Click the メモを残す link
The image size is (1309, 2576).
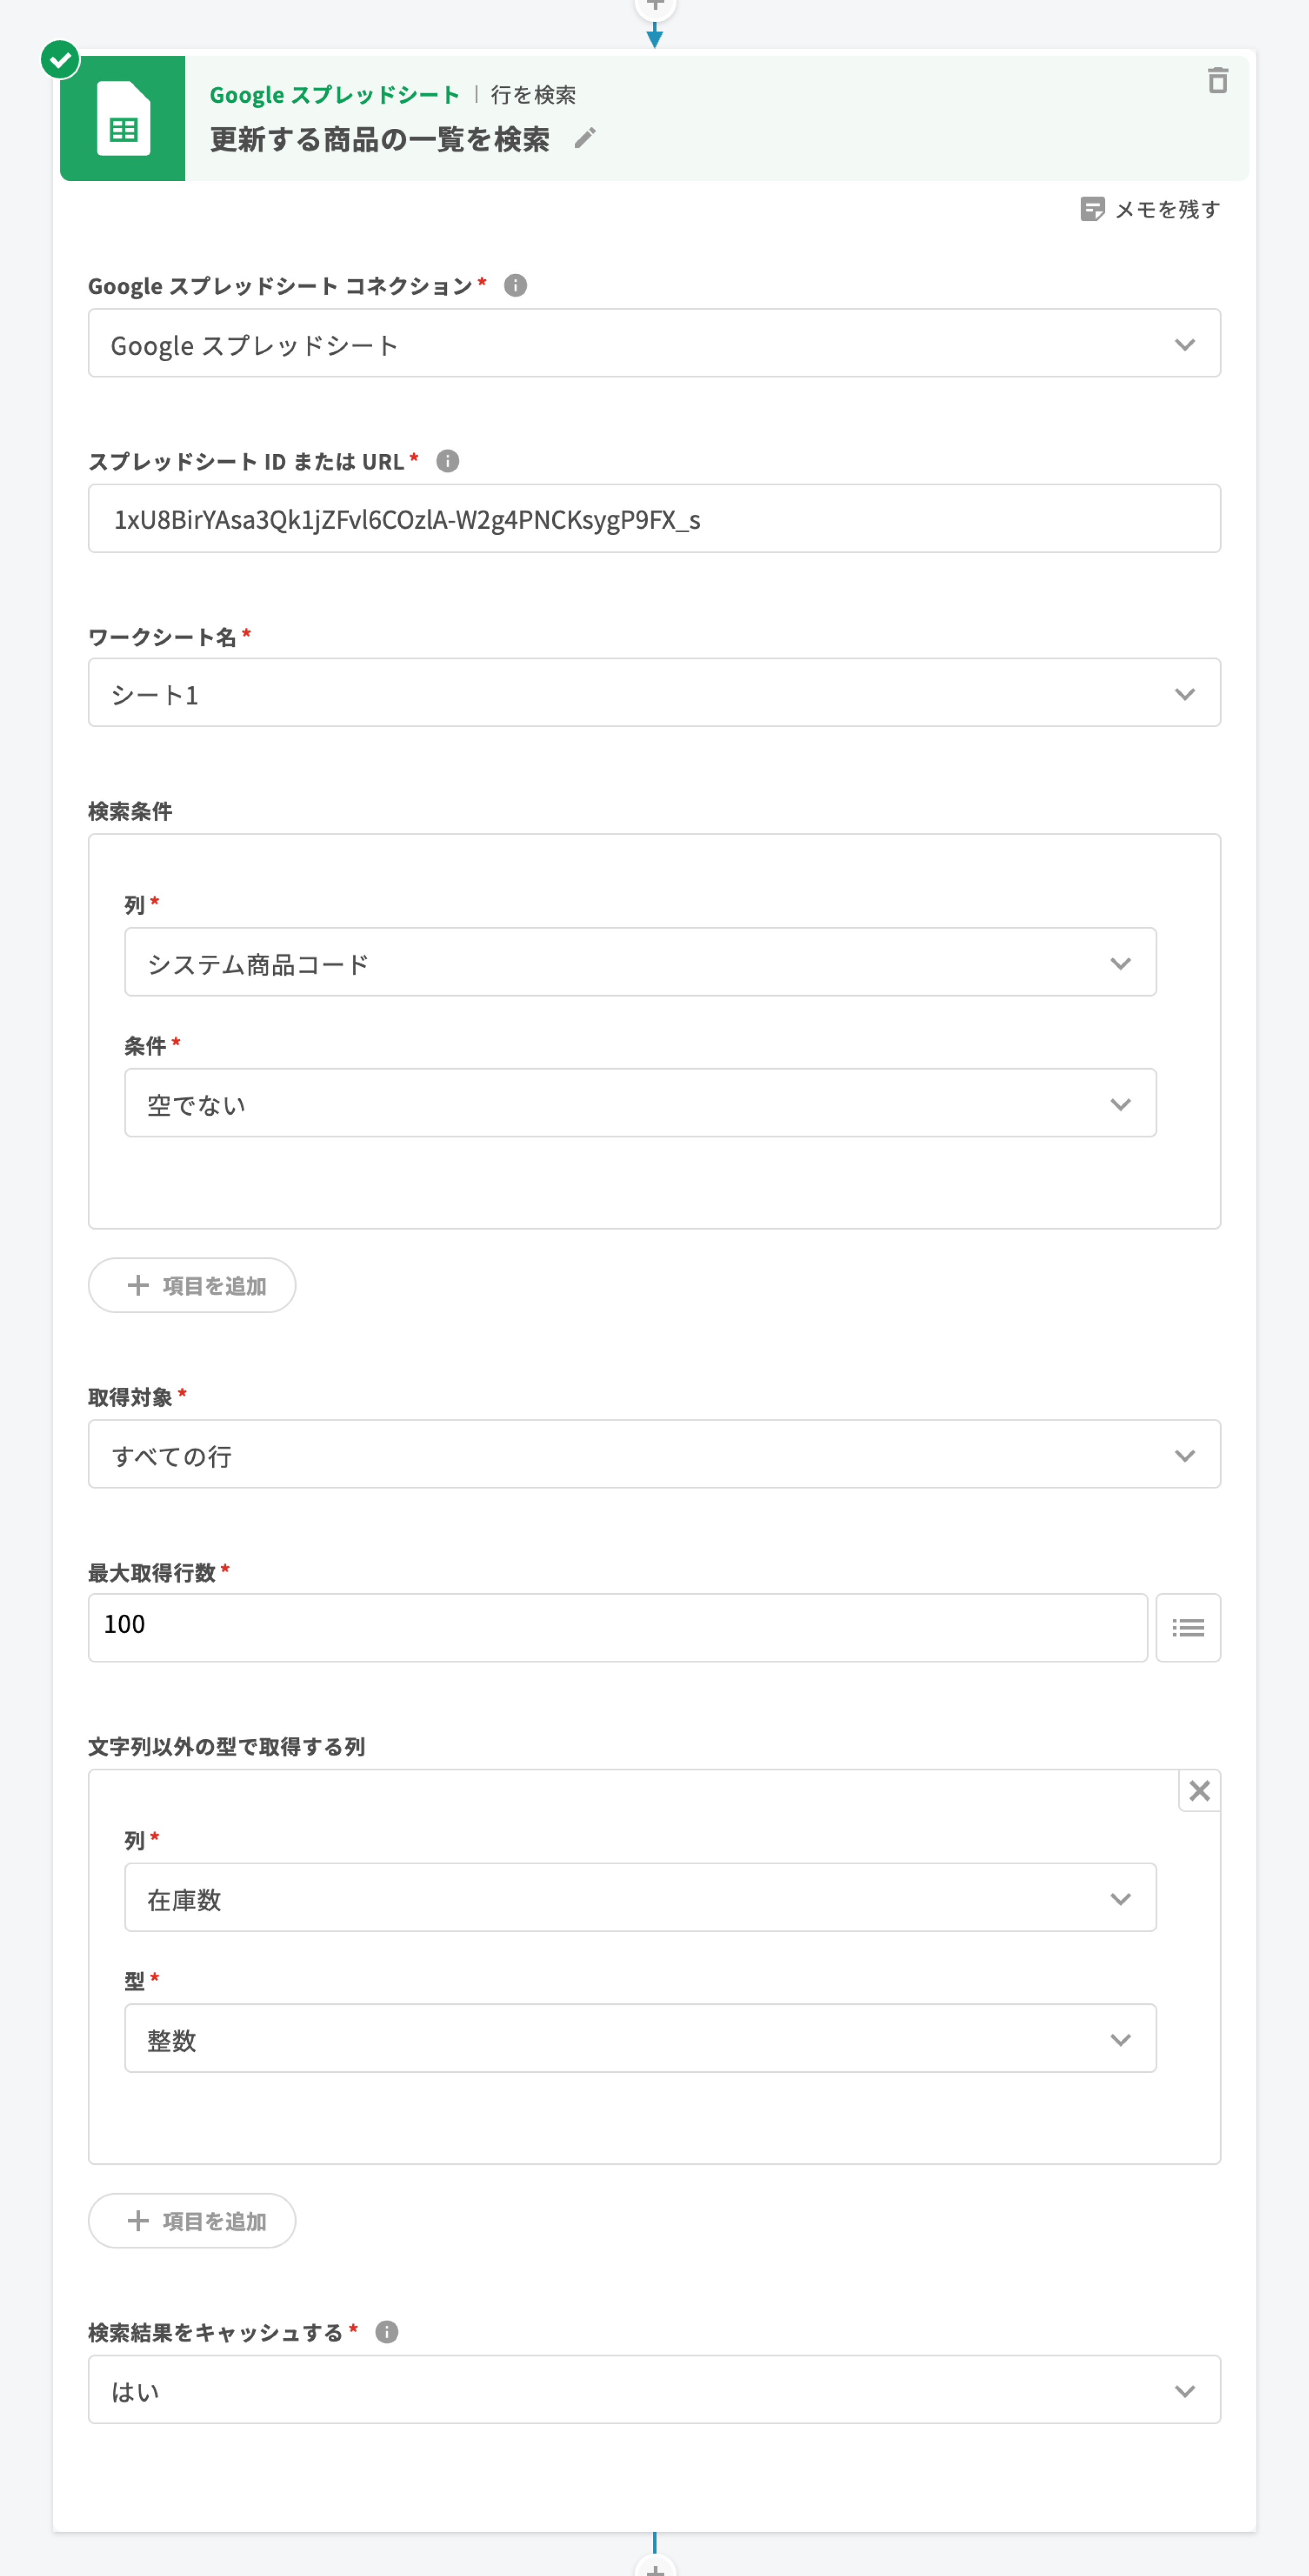tap(1166, 209)
